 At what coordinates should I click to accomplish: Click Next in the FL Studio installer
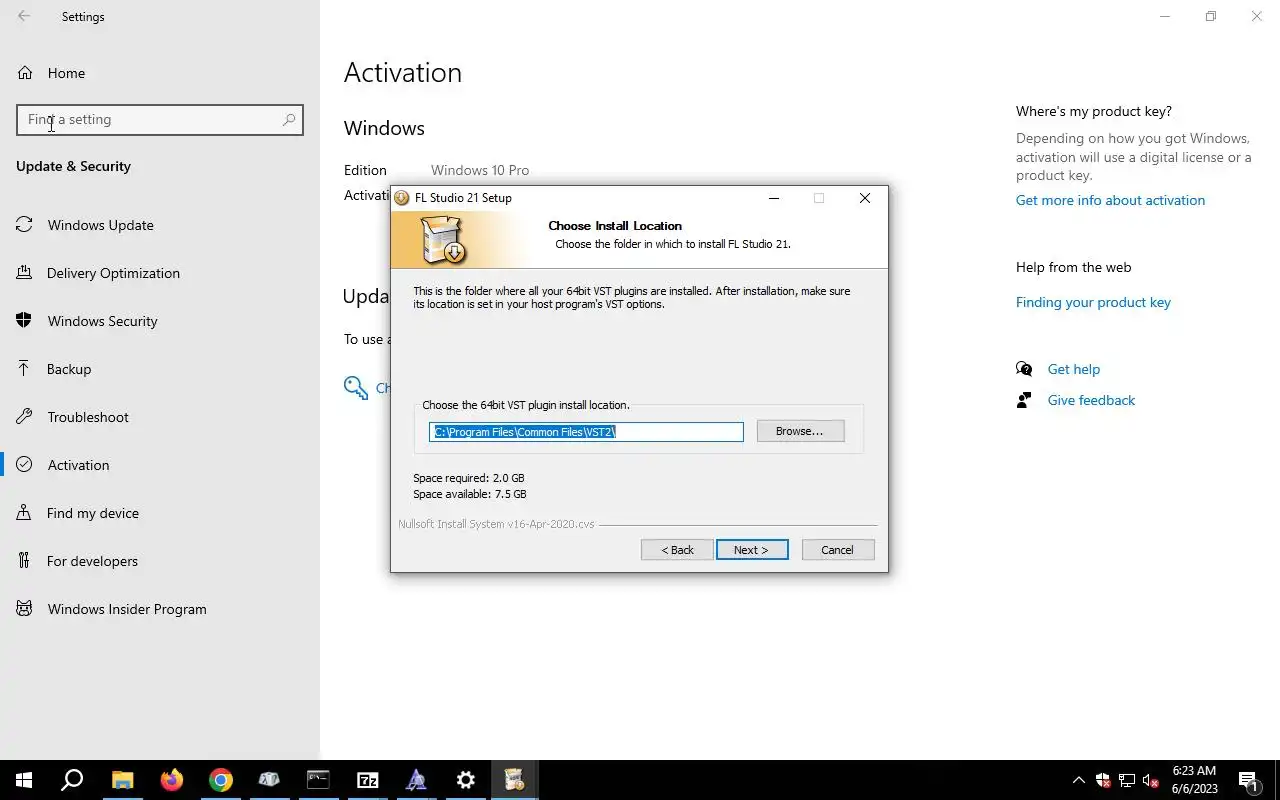point(752,550)
